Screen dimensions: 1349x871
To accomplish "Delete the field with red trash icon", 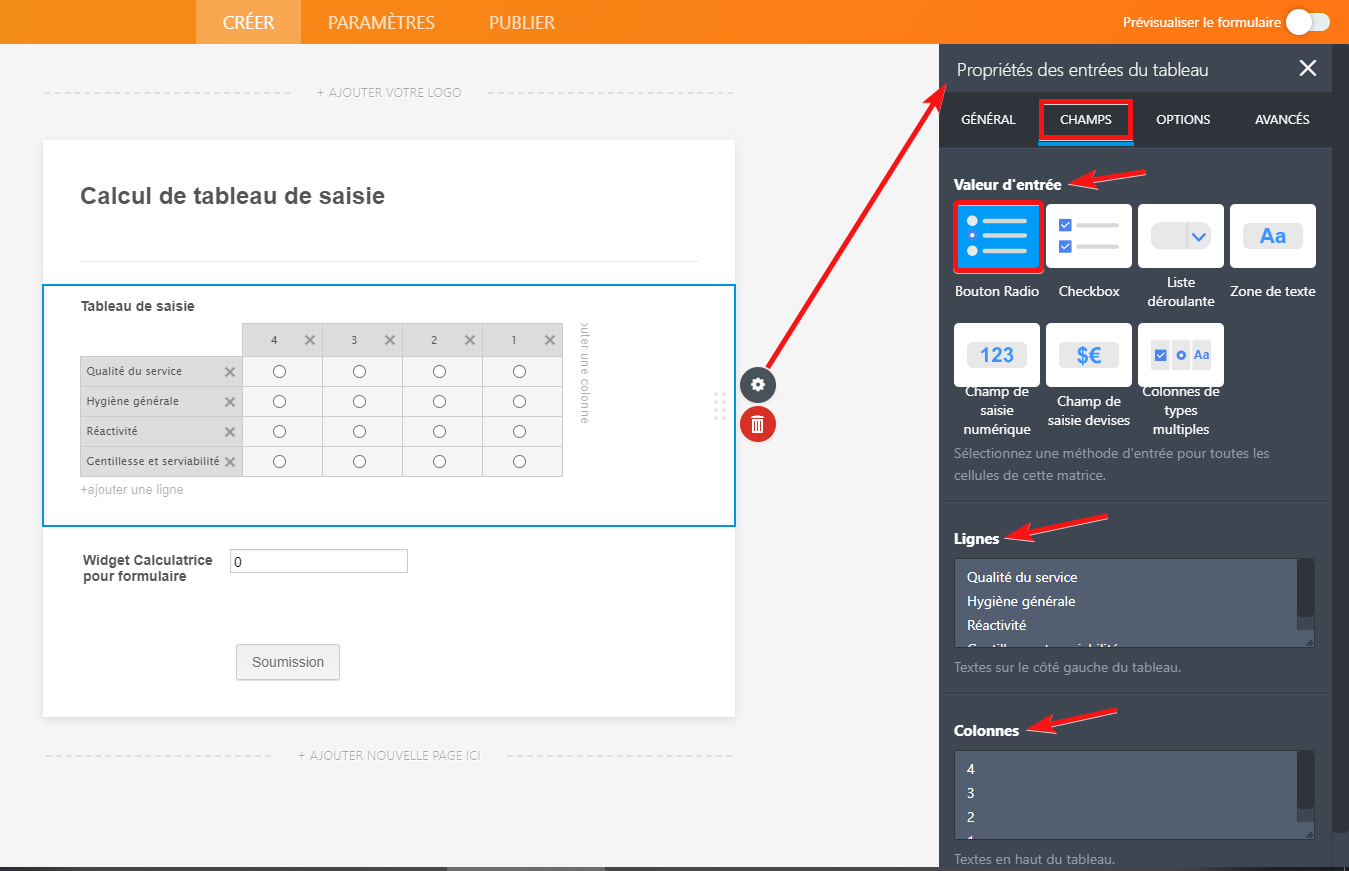I will click(758, 424).
